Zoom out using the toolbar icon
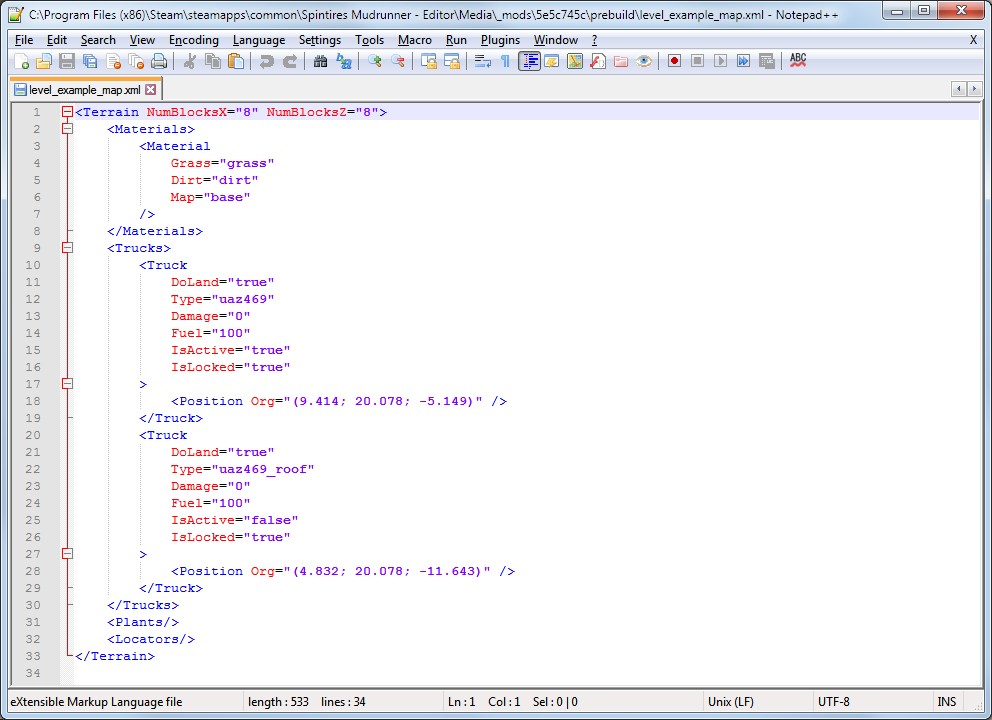 point(398,61)
